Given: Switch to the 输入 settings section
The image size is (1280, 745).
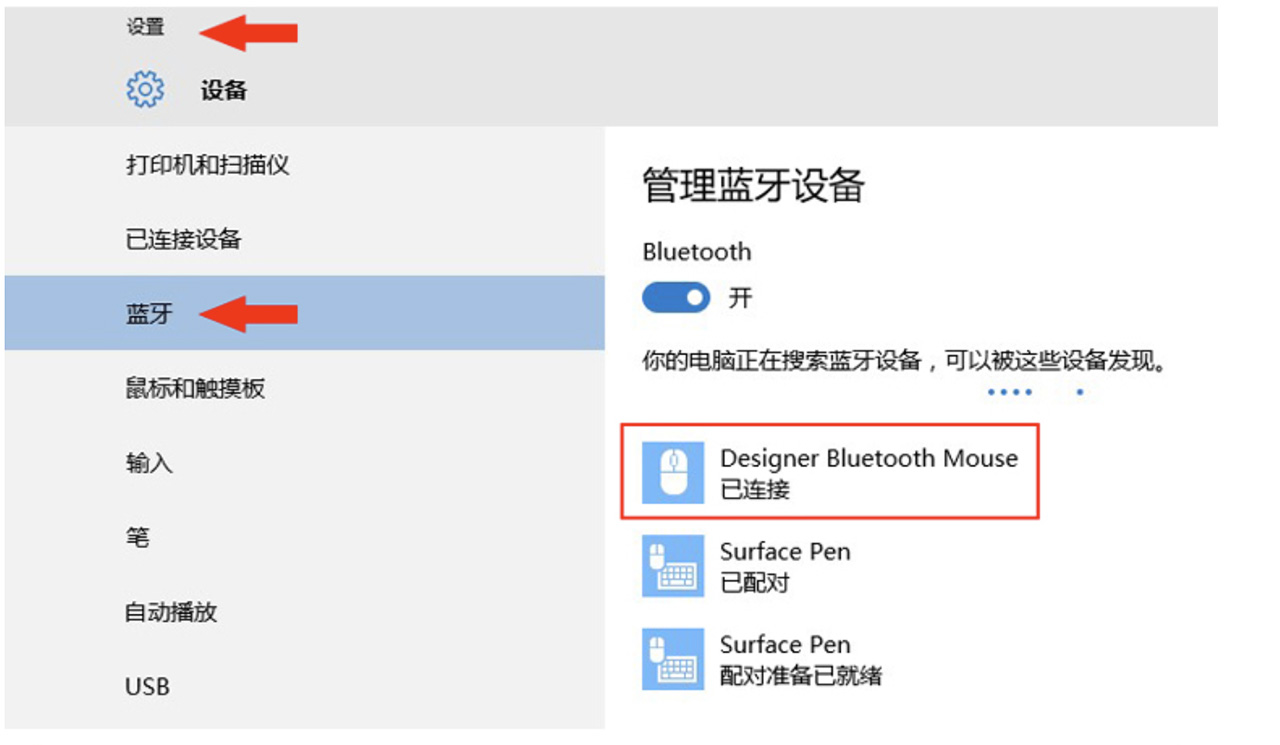Looking at the screenshot, I should pos(150,463).
